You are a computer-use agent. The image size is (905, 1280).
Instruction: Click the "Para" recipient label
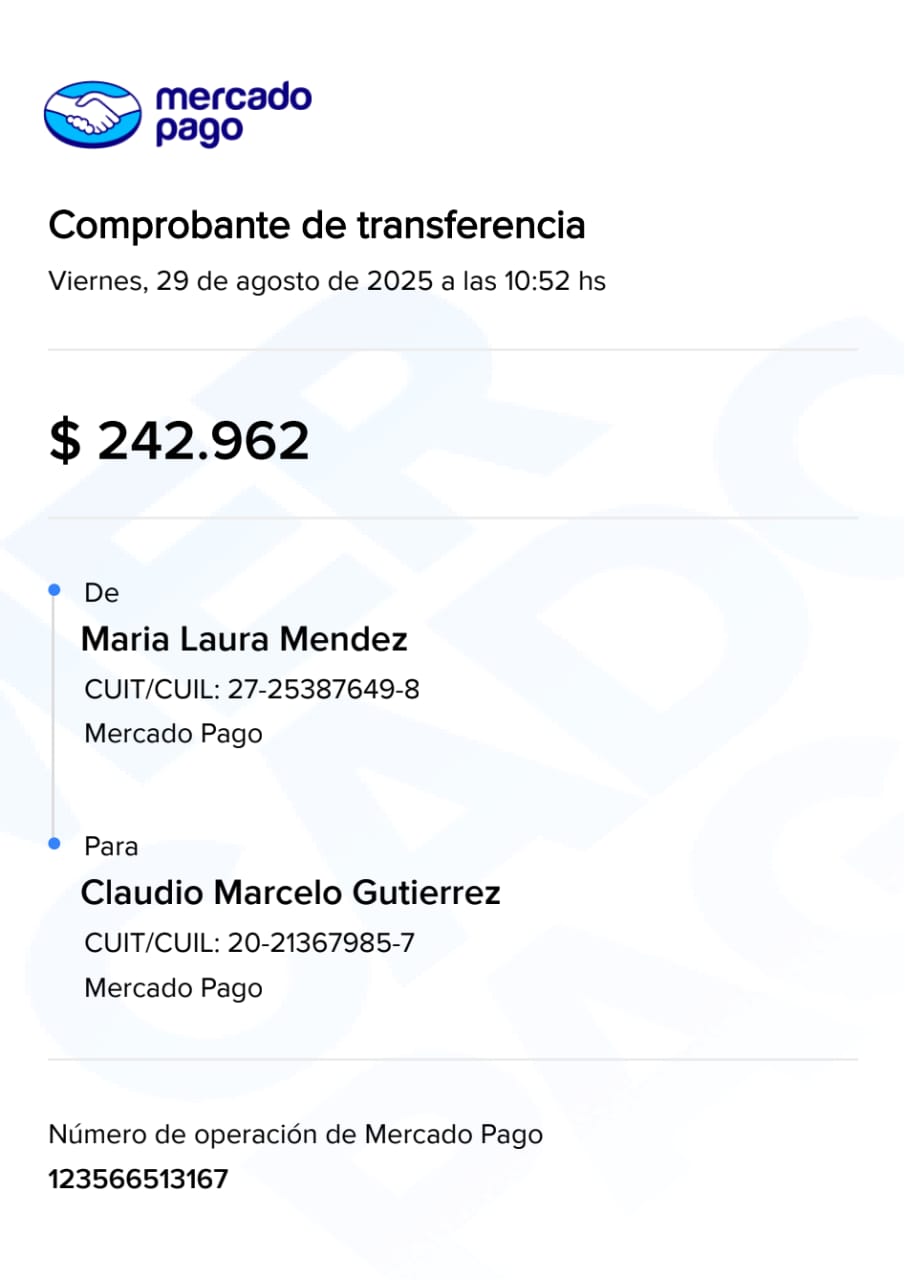[x=111, y=847]
